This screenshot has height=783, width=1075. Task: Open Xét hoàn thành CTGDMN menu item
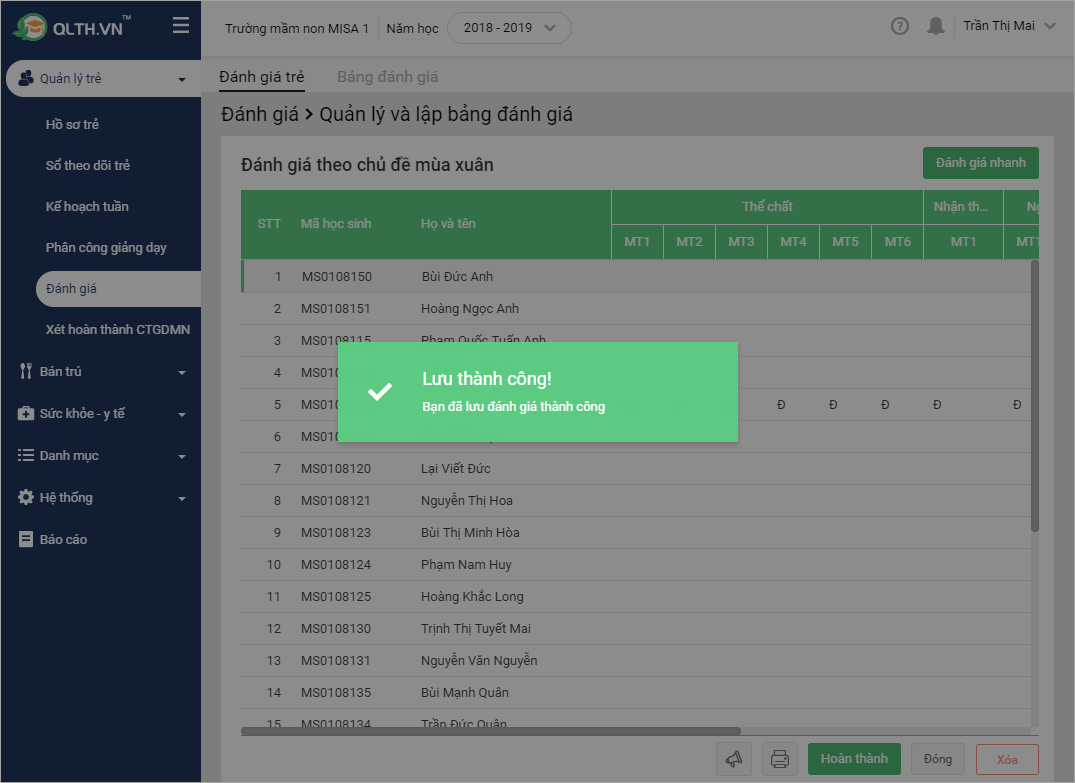(118, 329)
